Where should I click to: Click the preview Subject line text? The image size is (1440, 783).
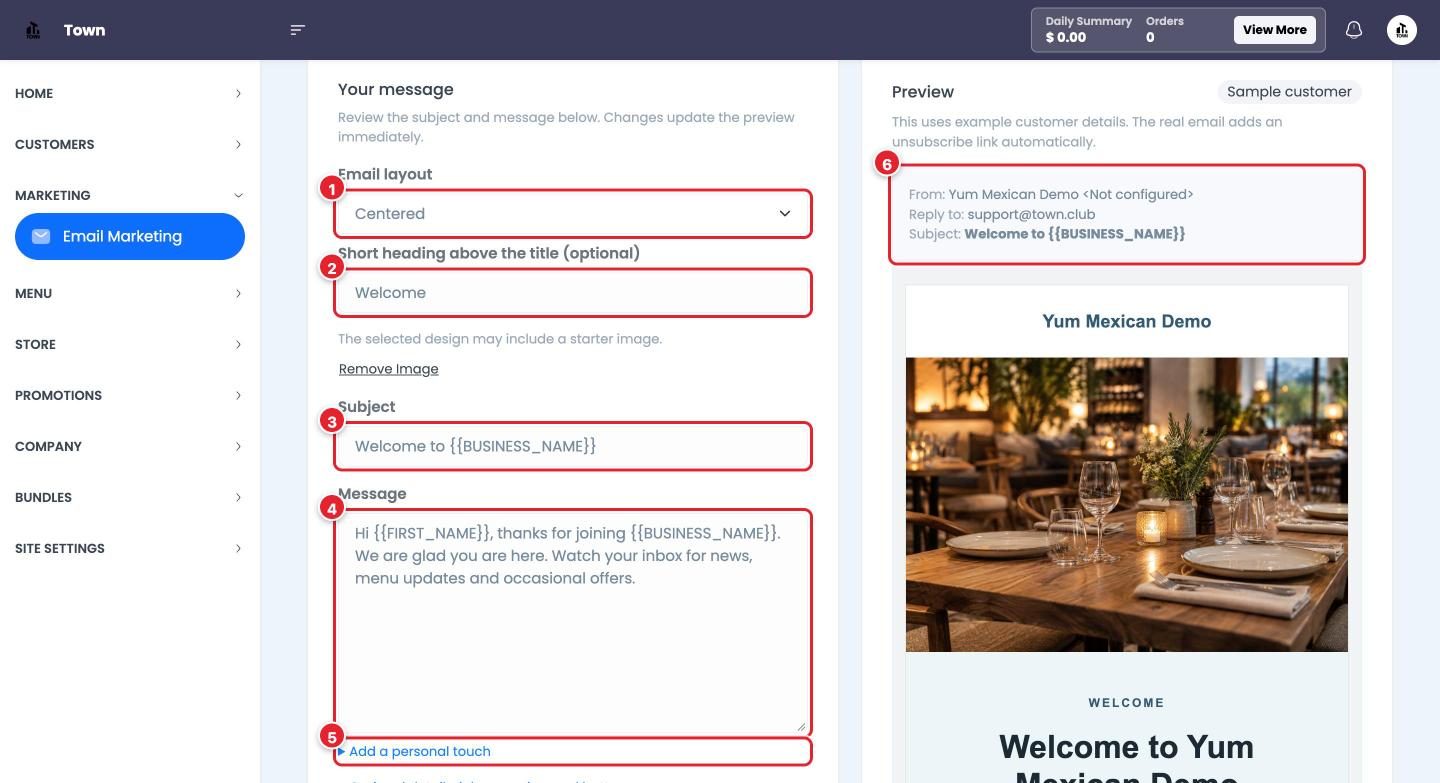[x=1047, y=234]
